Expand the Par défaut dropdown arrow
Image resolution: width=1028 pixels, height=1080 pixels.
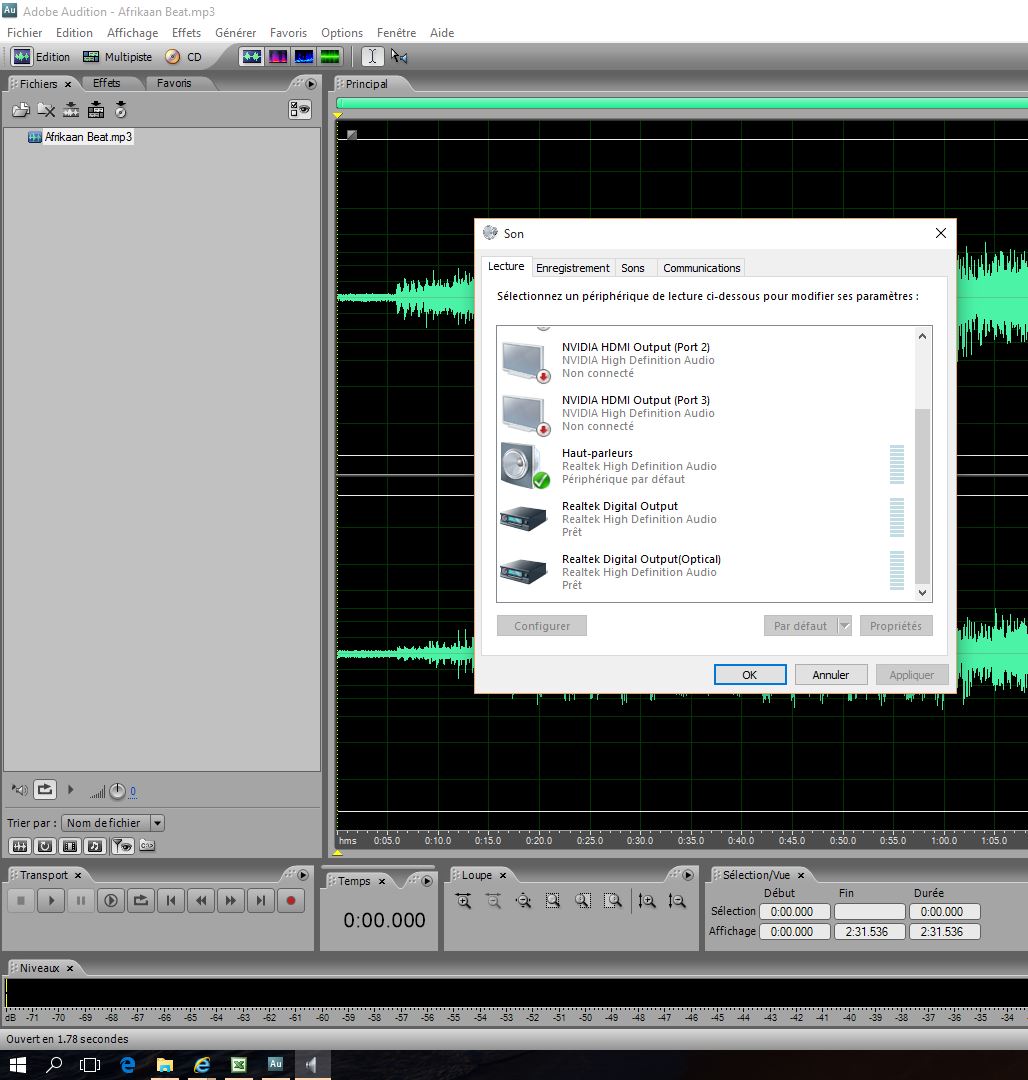pos(844,626)
